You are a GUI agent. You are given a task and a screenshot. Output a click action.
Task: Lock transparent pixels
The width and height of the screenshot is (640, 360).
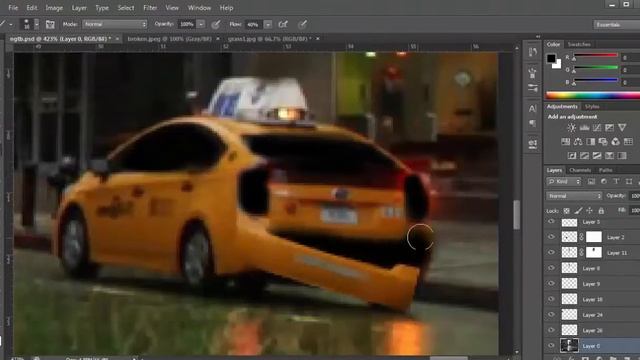tap(567, 211)
